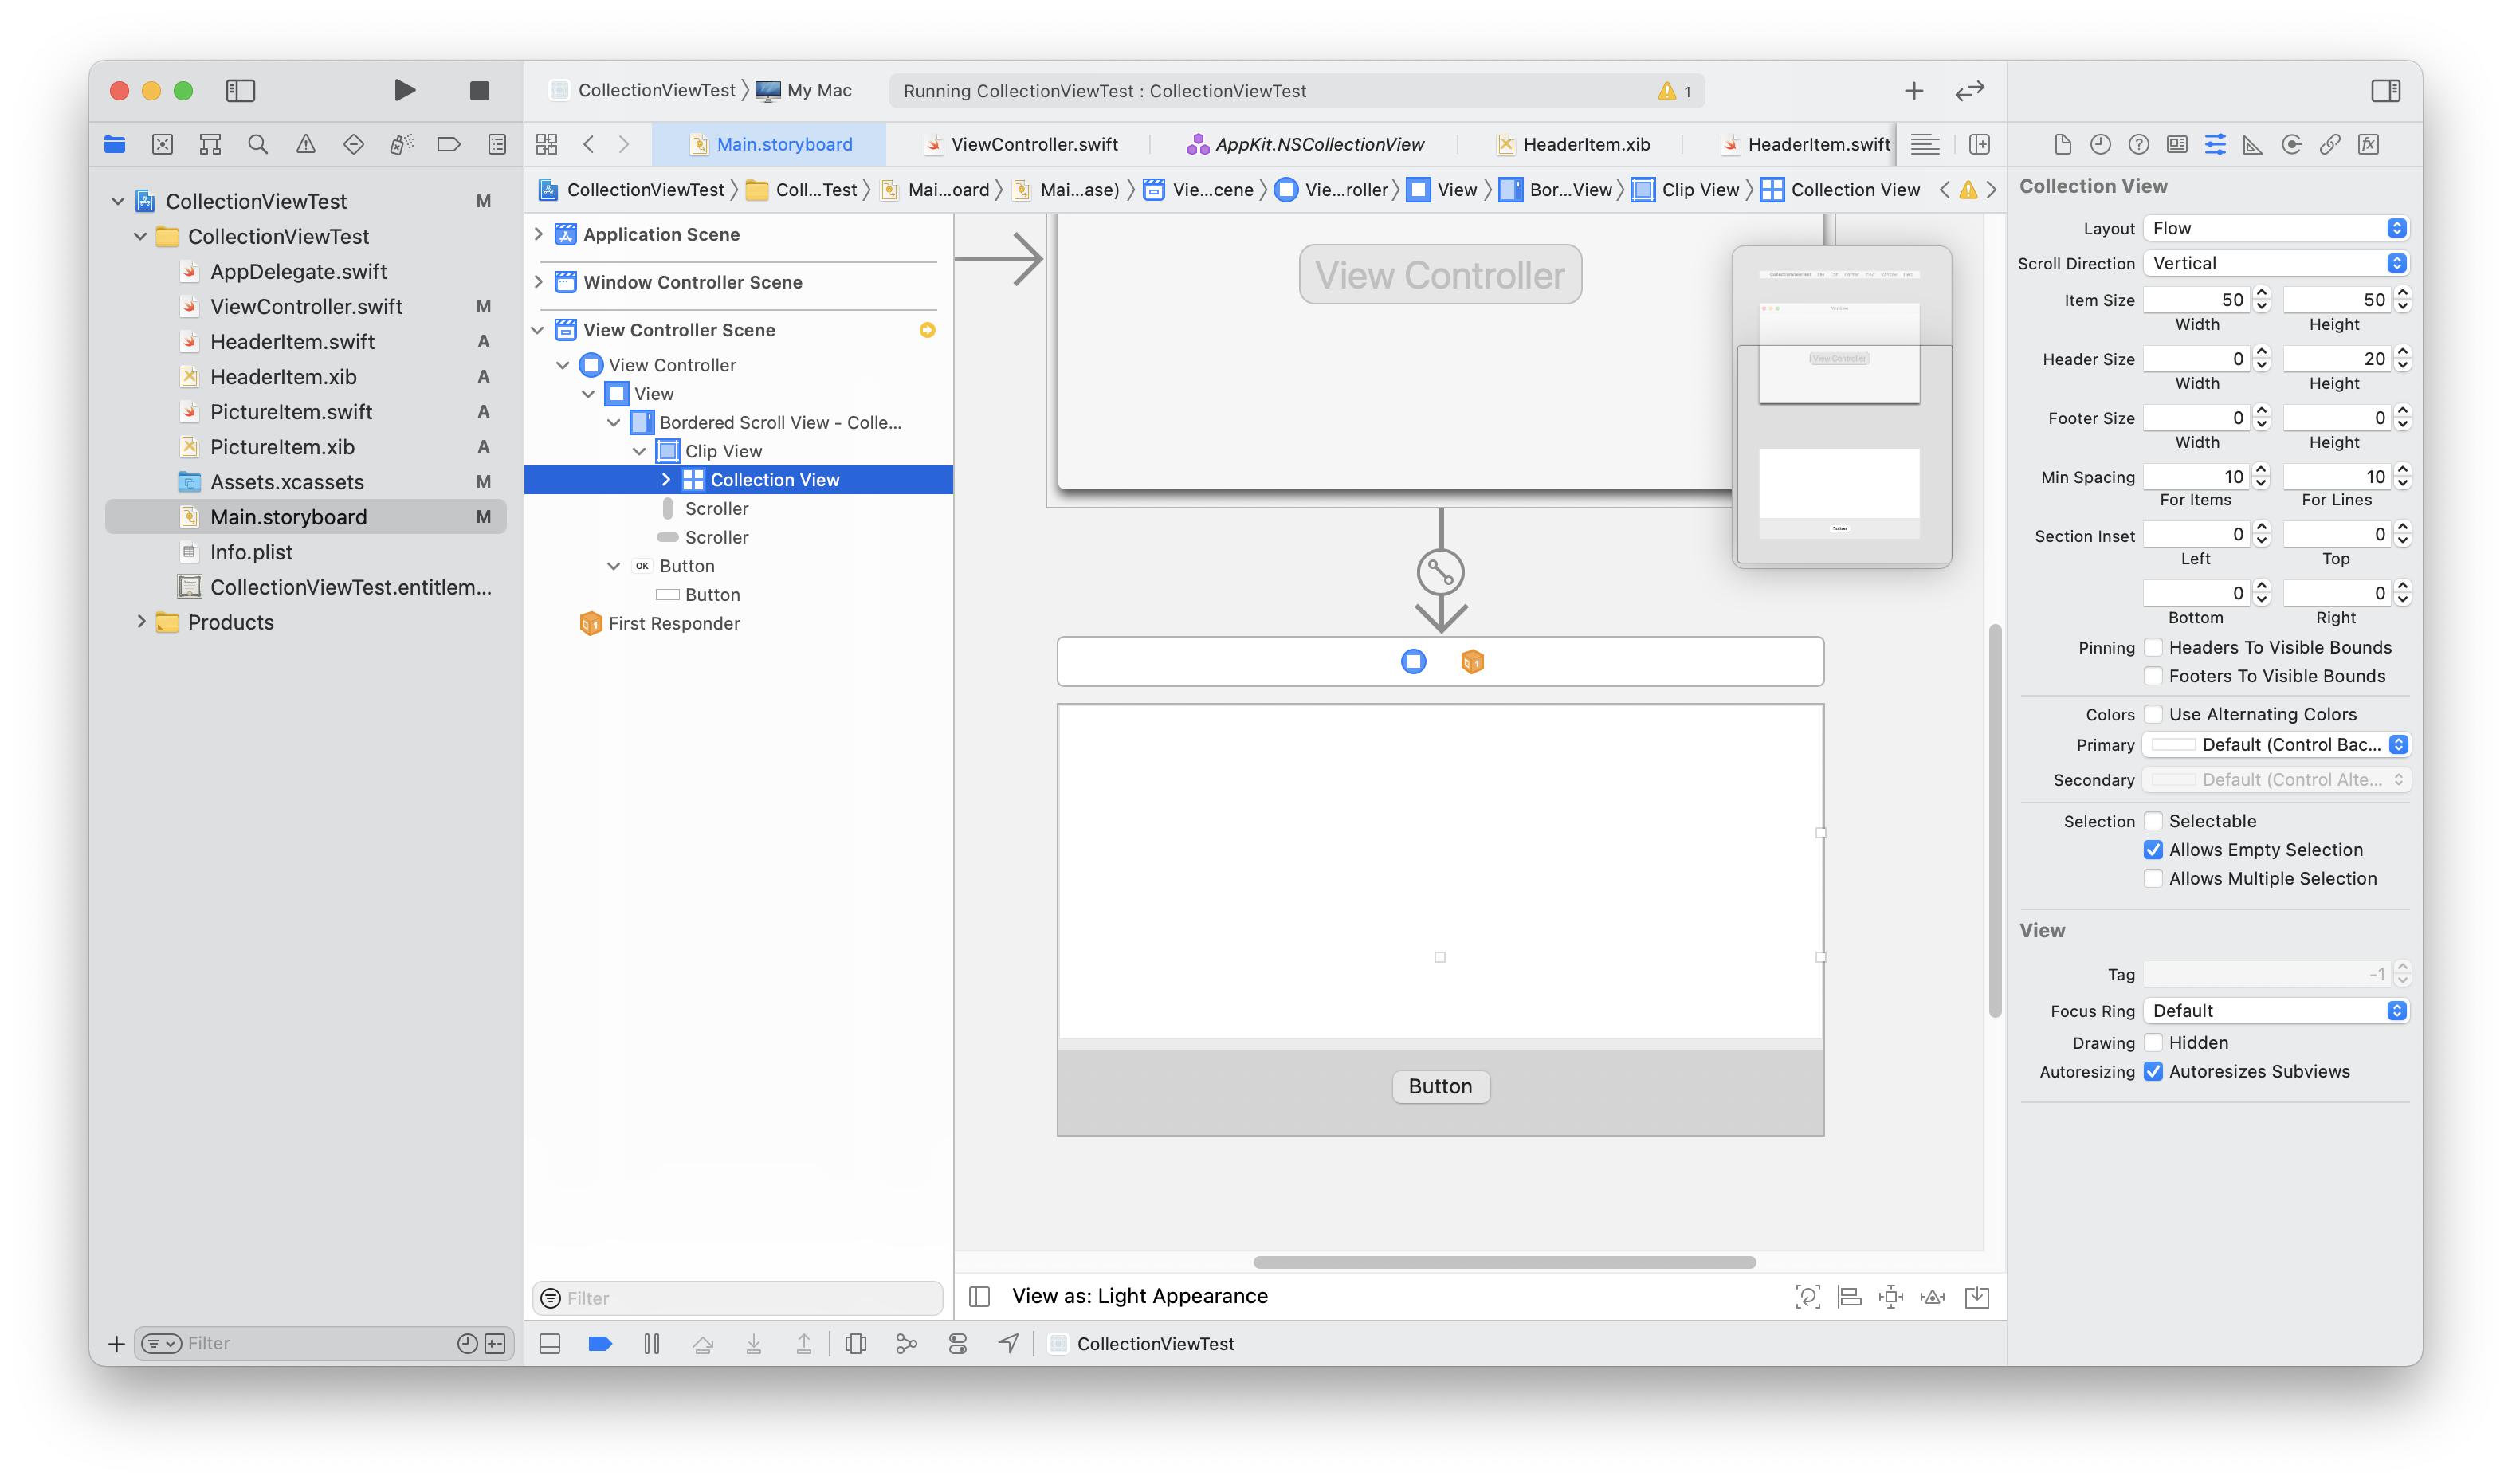Stop the running app
The width and height of the screenshot is (2512, 1484).
click(479, 91)
